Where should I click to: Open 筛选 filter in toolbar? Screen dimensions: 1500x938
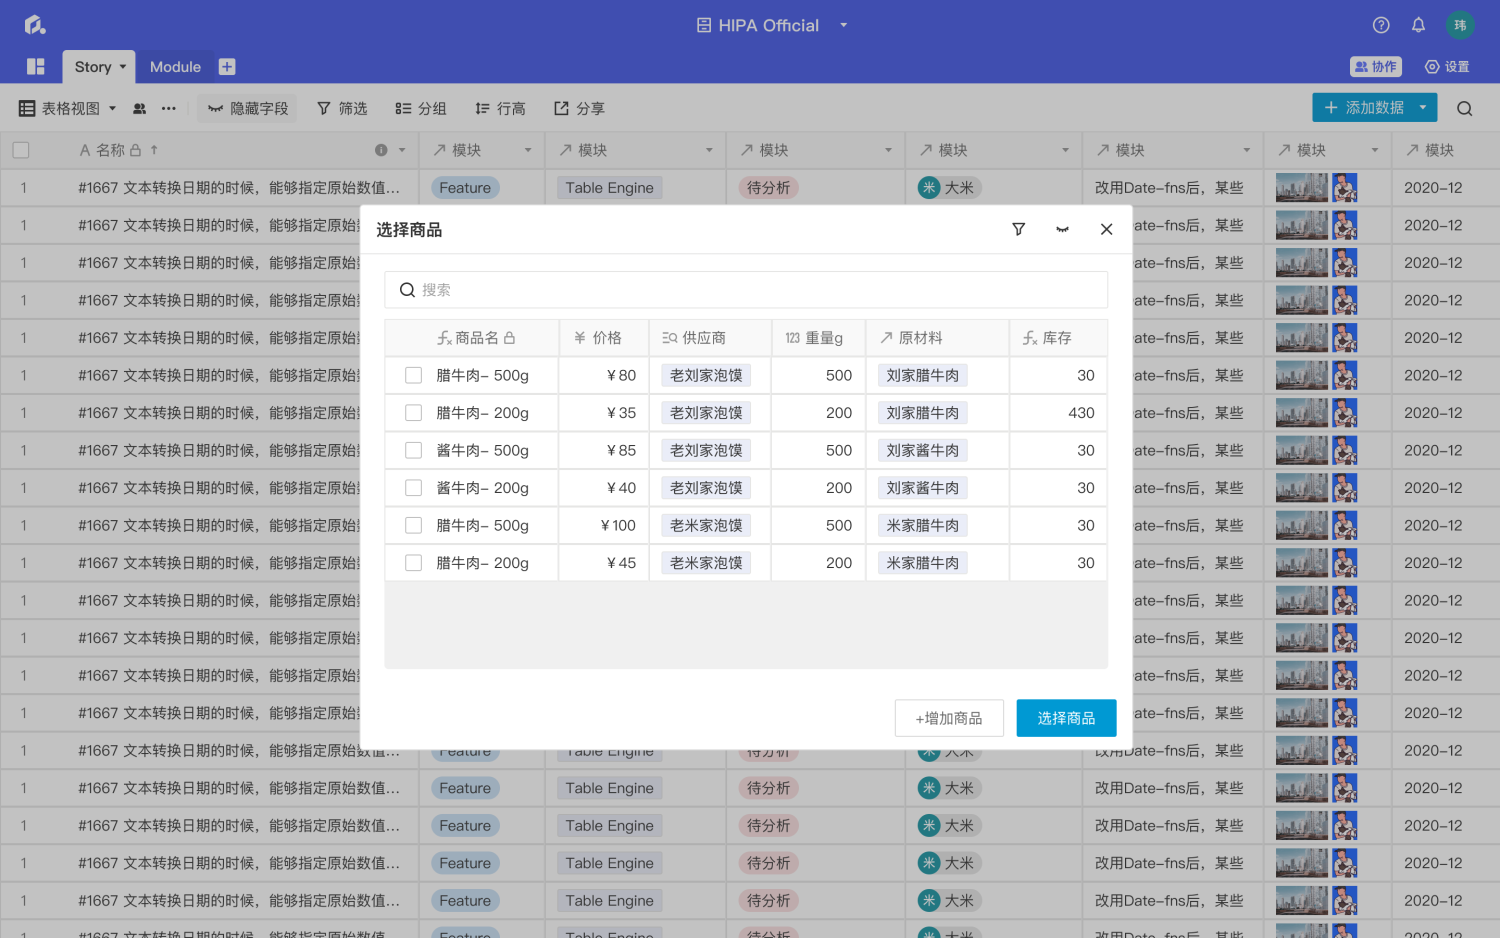tap(342, 108)
